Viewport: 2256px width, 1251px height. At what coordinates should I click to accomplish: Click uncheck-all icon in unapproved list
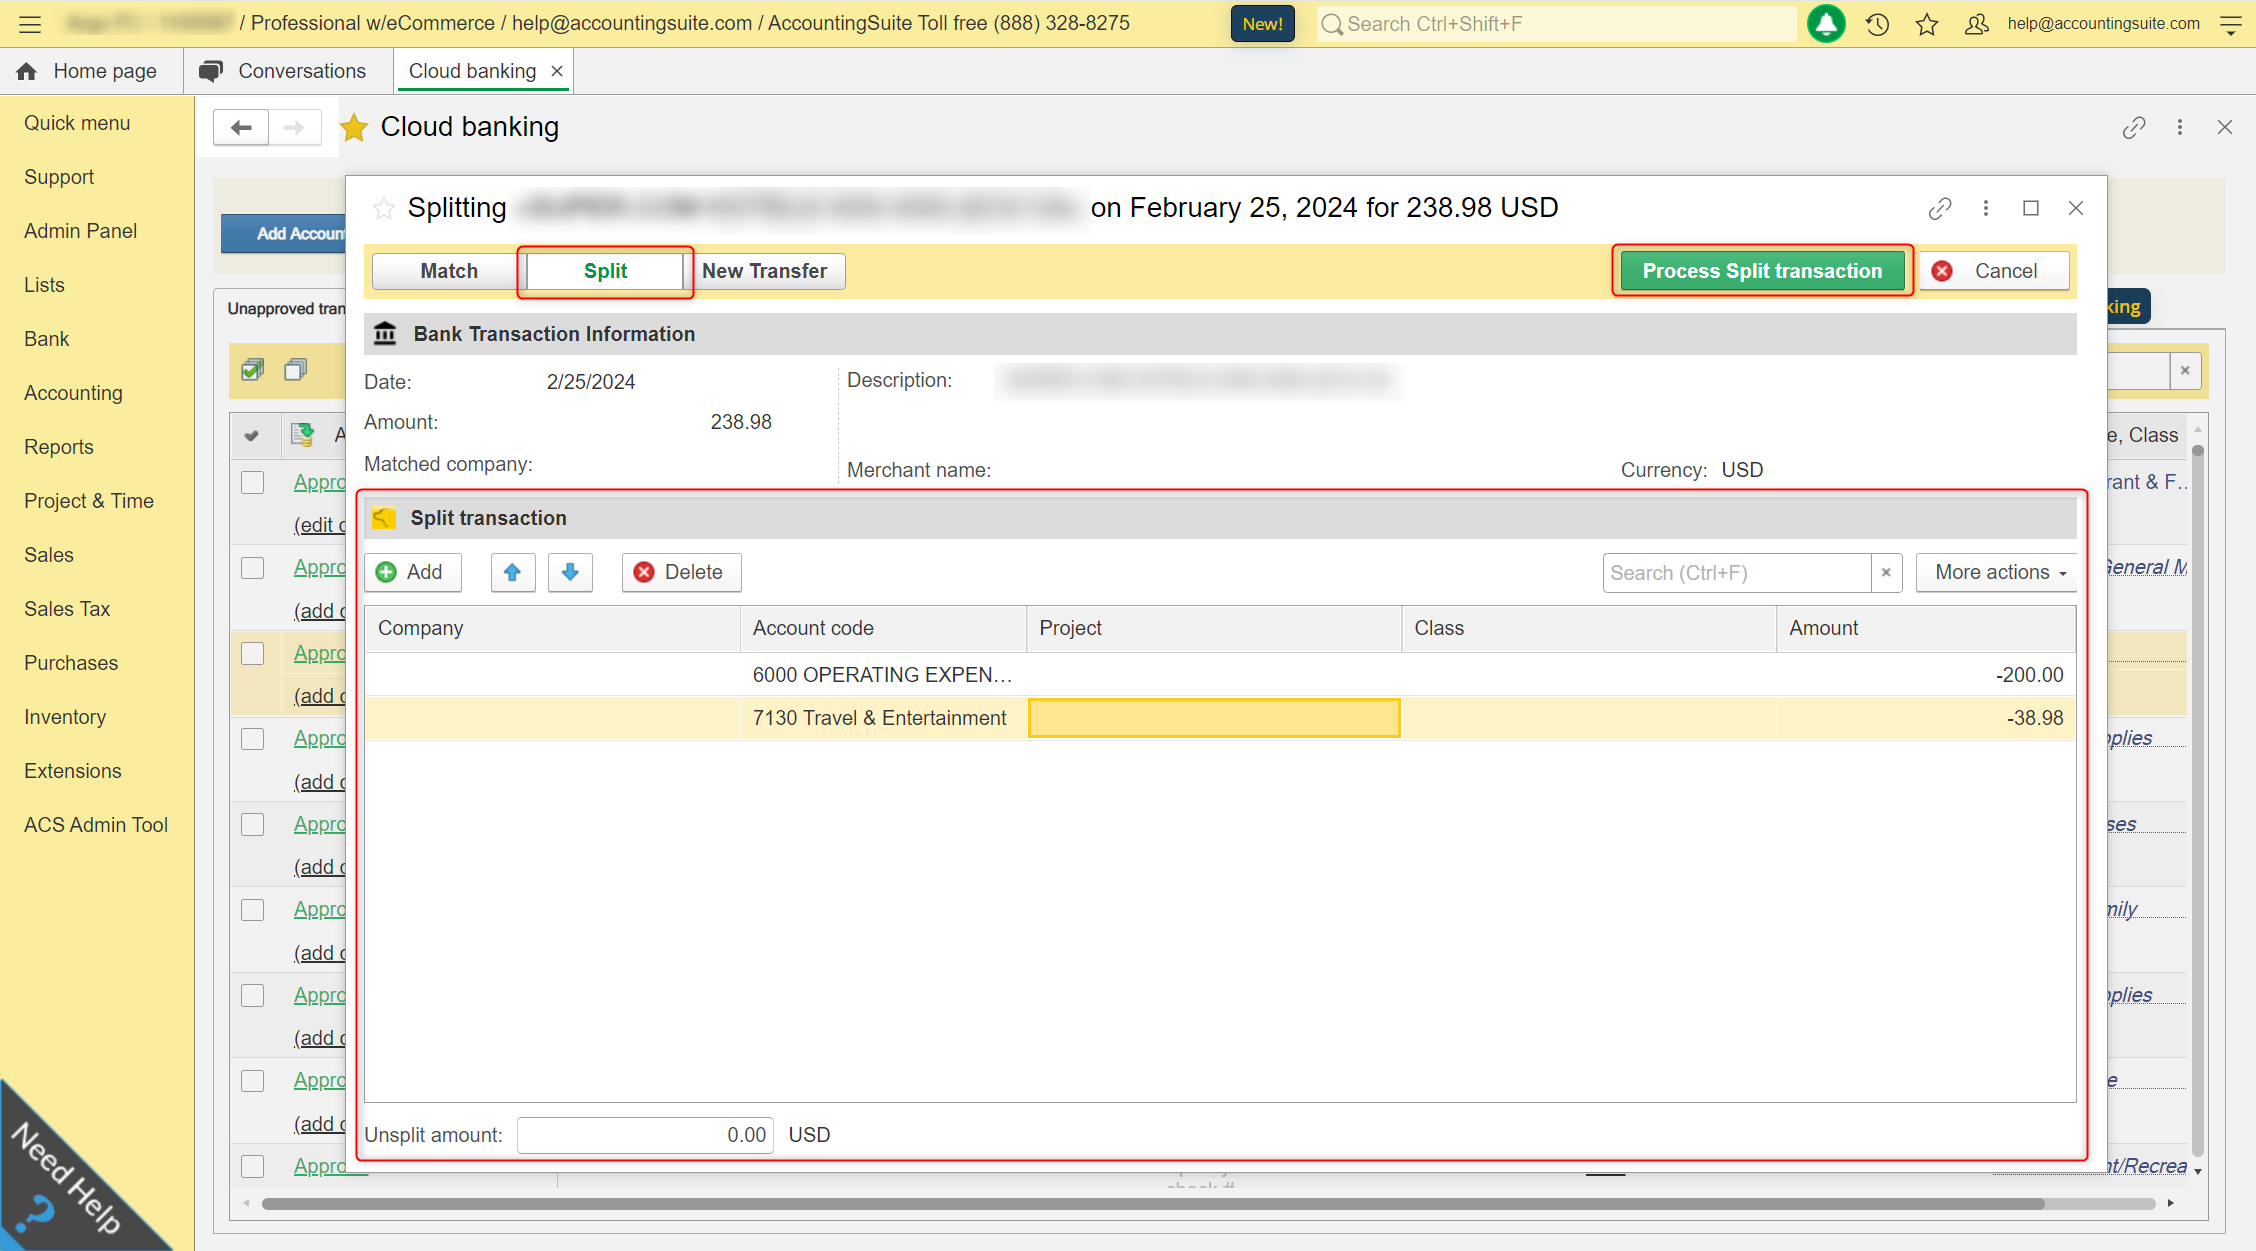tap(295, 370)
